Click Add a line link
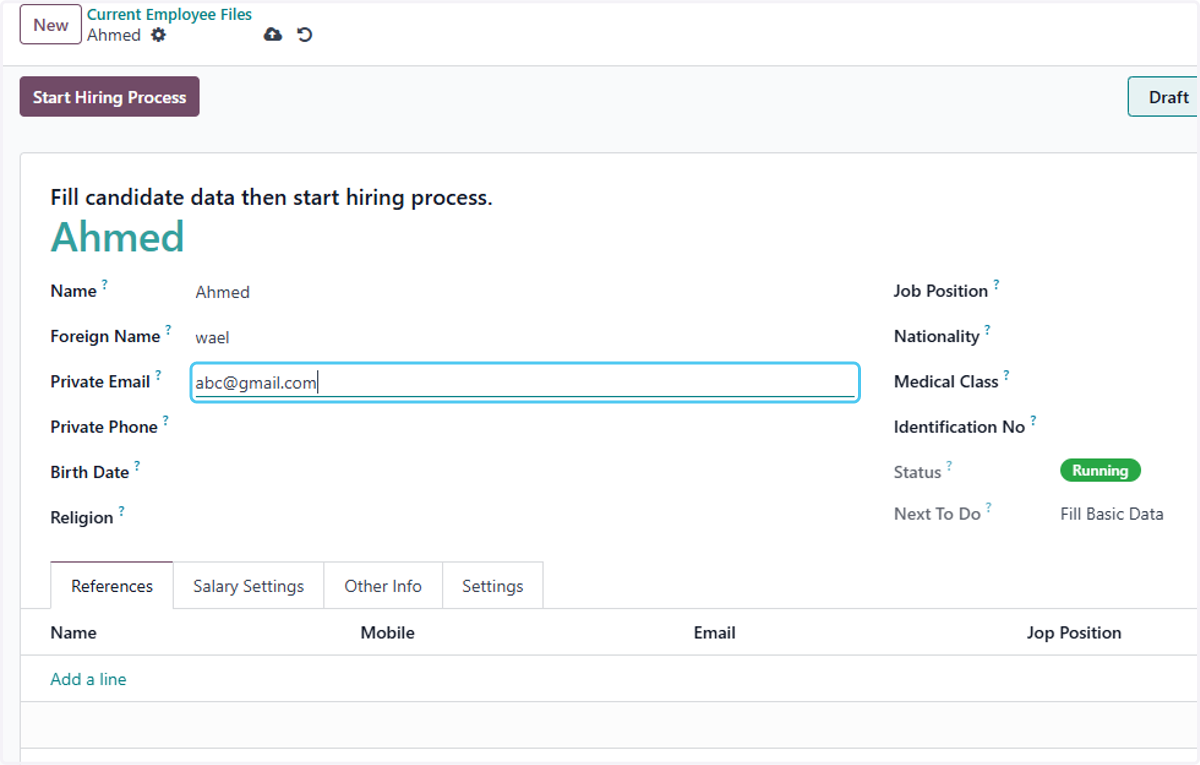 click(x=89, y=679)
